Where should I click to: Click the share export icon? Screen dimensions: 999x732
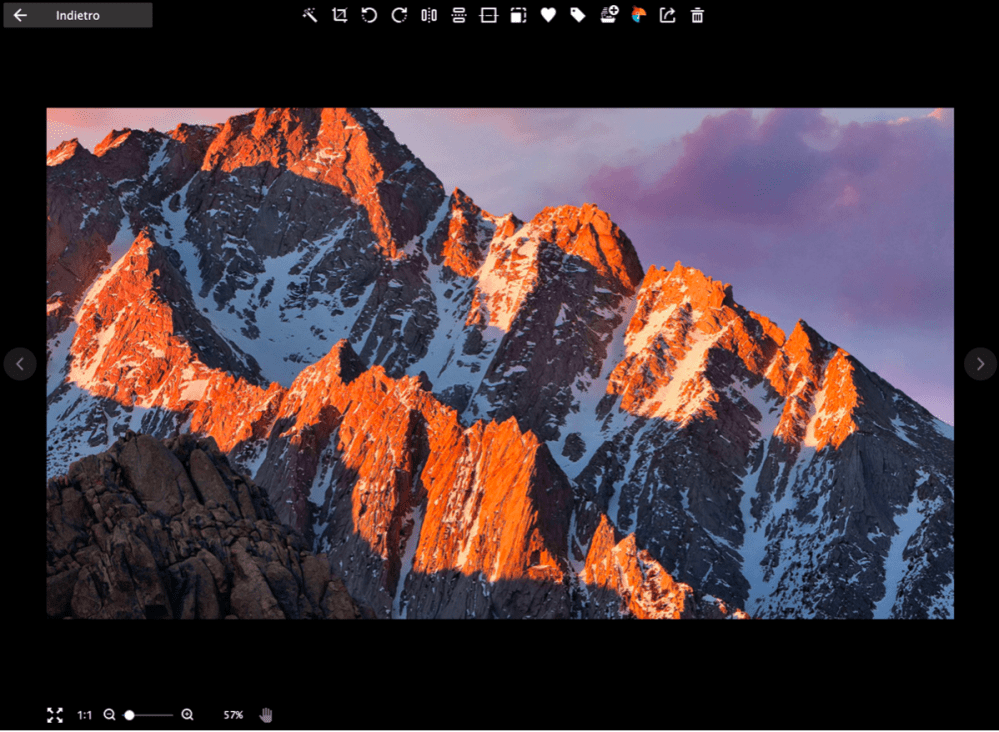[x=667, y=15]
